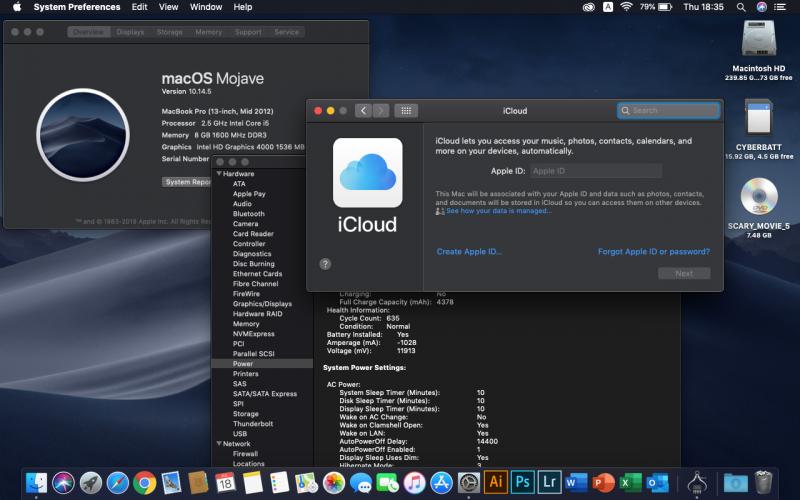This screenshot has height=500, width=800.
Task: Click the Show All grid icon in iCloud toolbar
Action: pyautogui.click(x=406, y=111)
